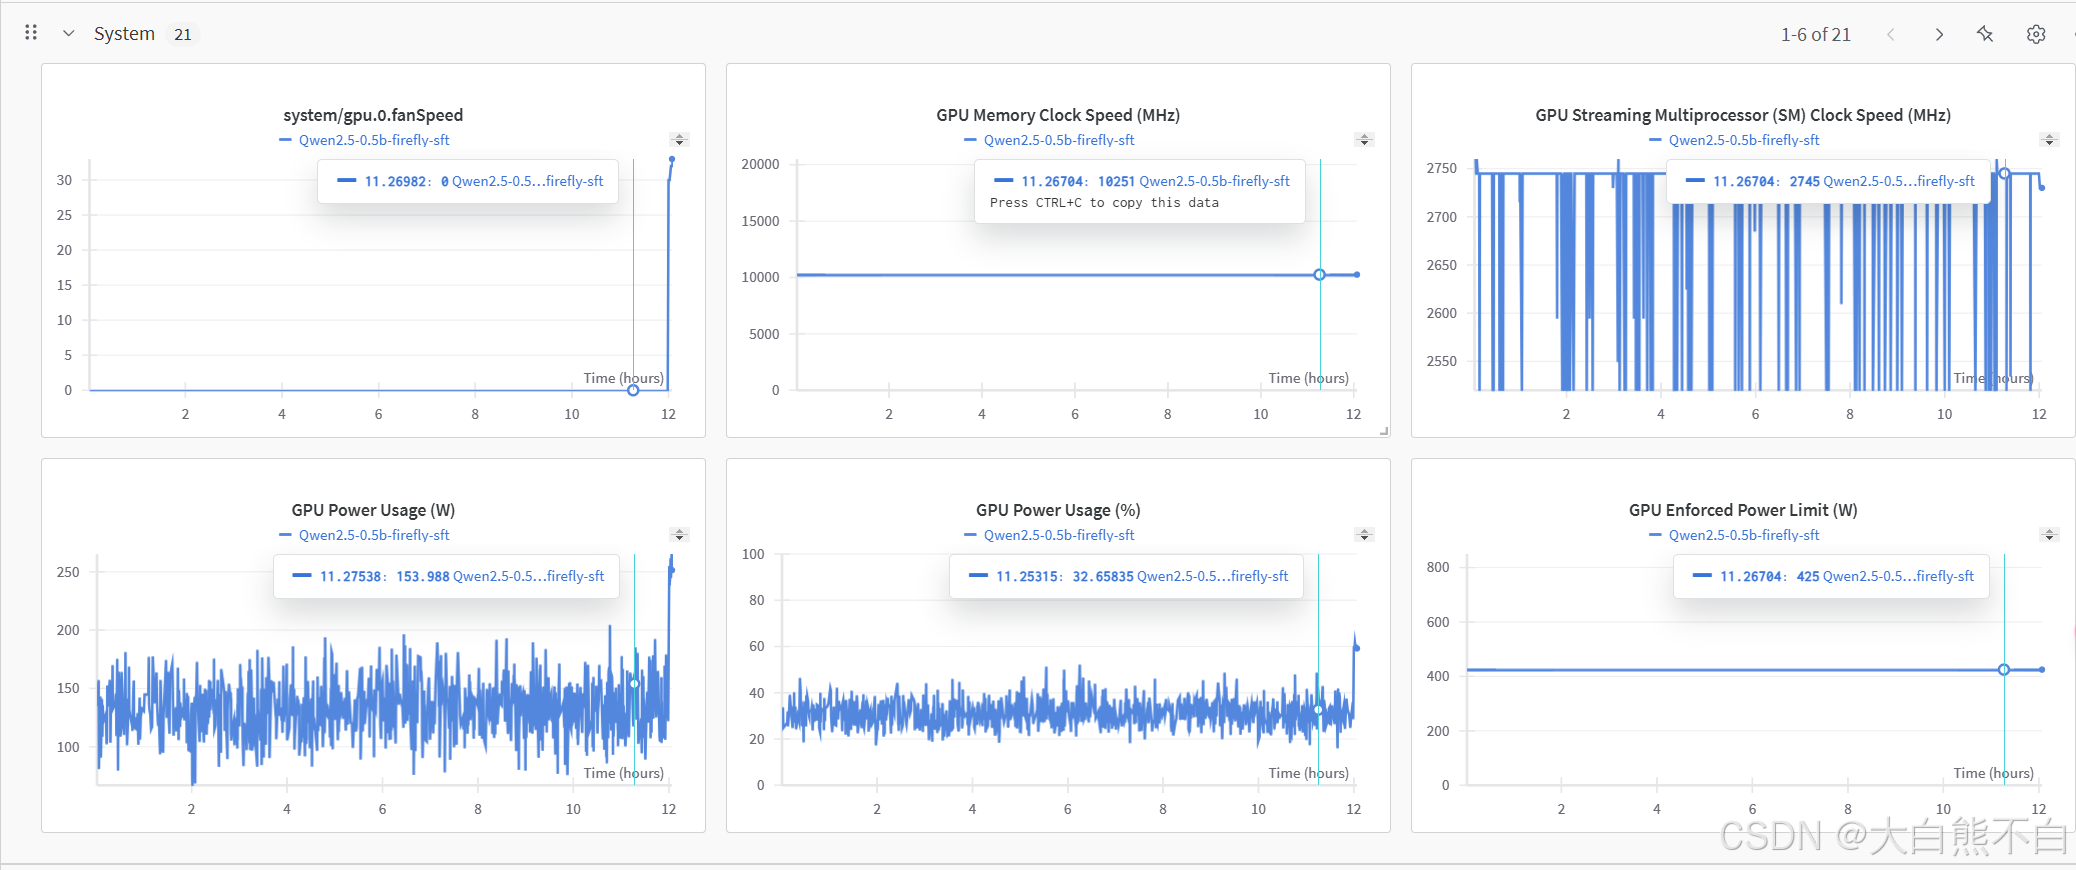Click the fanSpeed chart legend run name
The image size is (2076, 870).
tap(374, 140)
